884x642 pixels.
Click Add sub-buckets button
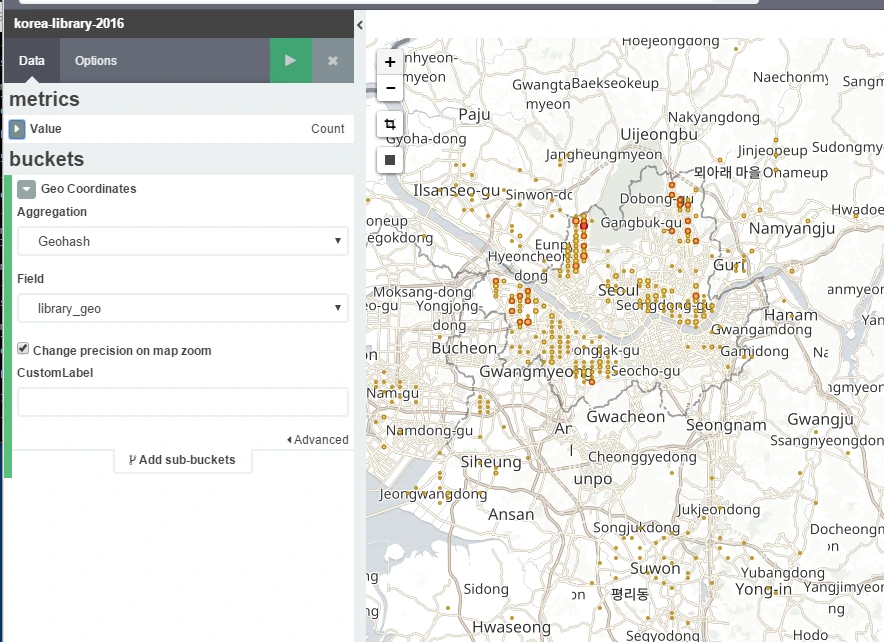coord(182,460)
